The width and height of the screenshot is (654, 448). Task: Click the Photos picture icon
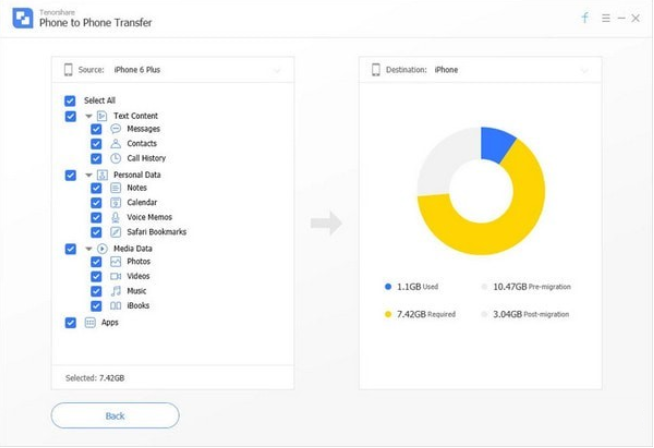point(116,262)
